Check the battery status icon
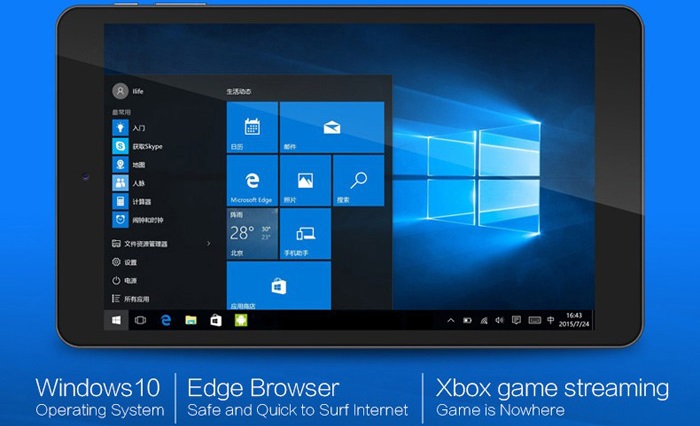 pos(467,320)
